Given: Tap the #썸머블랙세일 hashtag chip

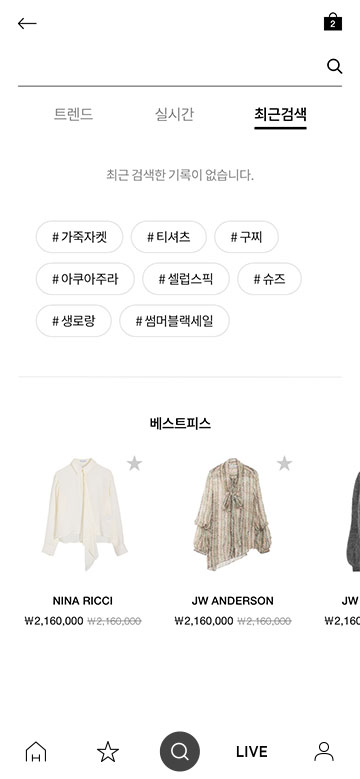Looking at the screenshot, I should click(x=174, y=321).
